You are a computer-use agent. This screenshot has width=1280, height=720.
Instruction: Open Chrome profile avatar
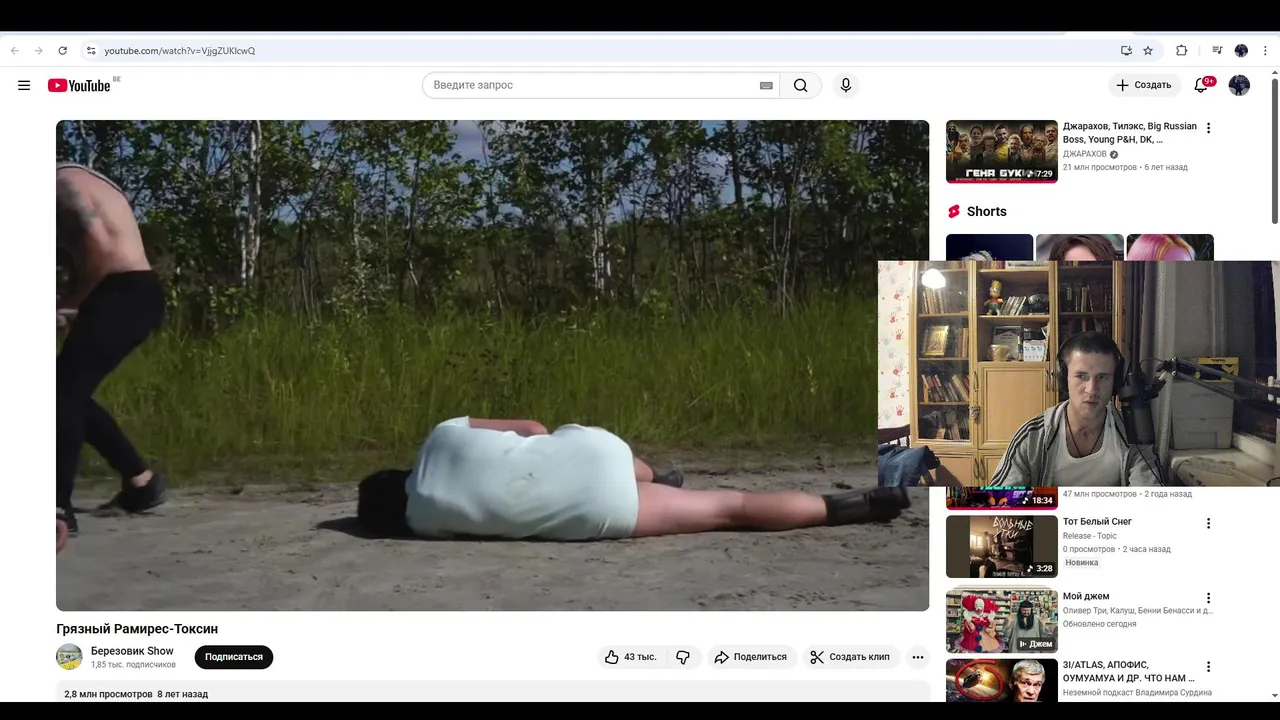point(1241,51)
